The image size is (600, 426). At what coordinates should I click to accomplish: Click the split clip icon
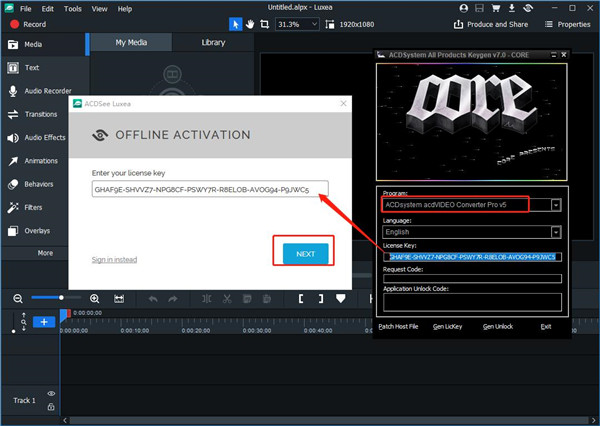coord(207,299)
